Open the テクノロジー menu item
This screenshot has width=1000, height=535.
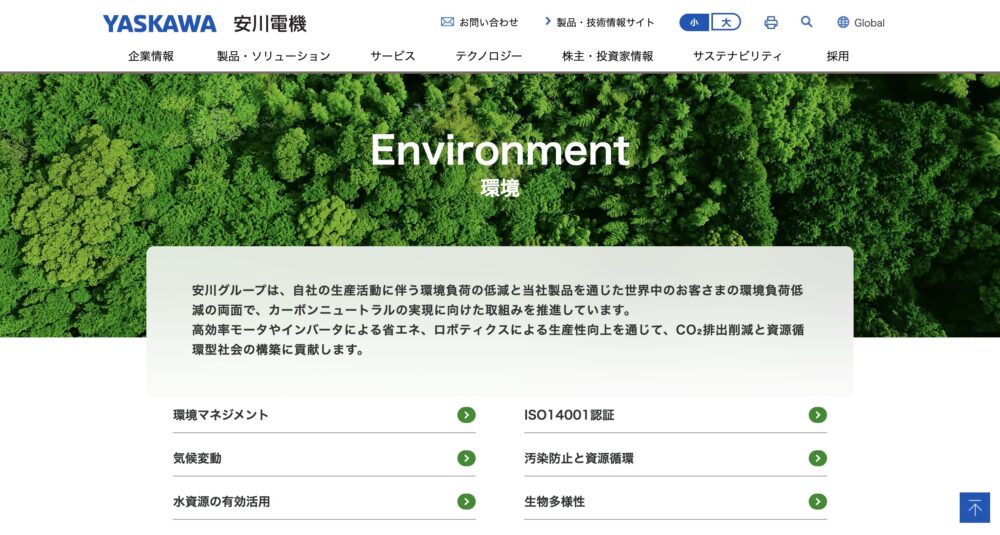pyautogui.click(x=488, y=56)
